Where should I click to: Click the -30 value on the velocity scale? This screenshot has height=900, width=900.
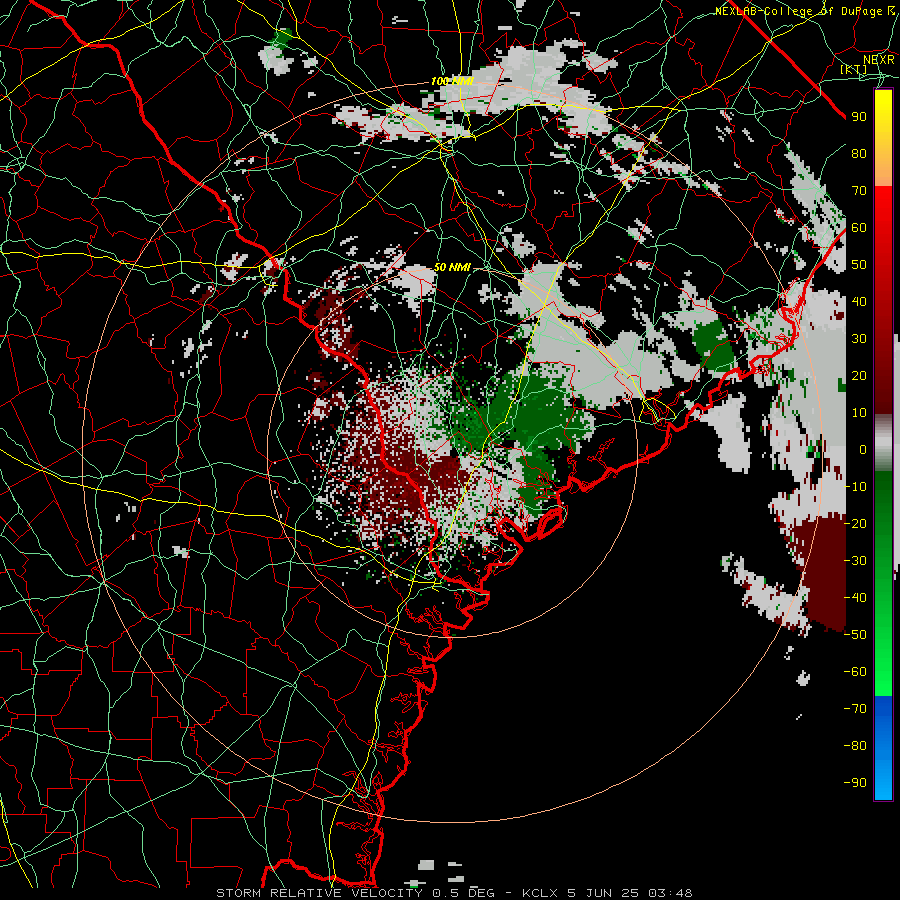[855, 561]
